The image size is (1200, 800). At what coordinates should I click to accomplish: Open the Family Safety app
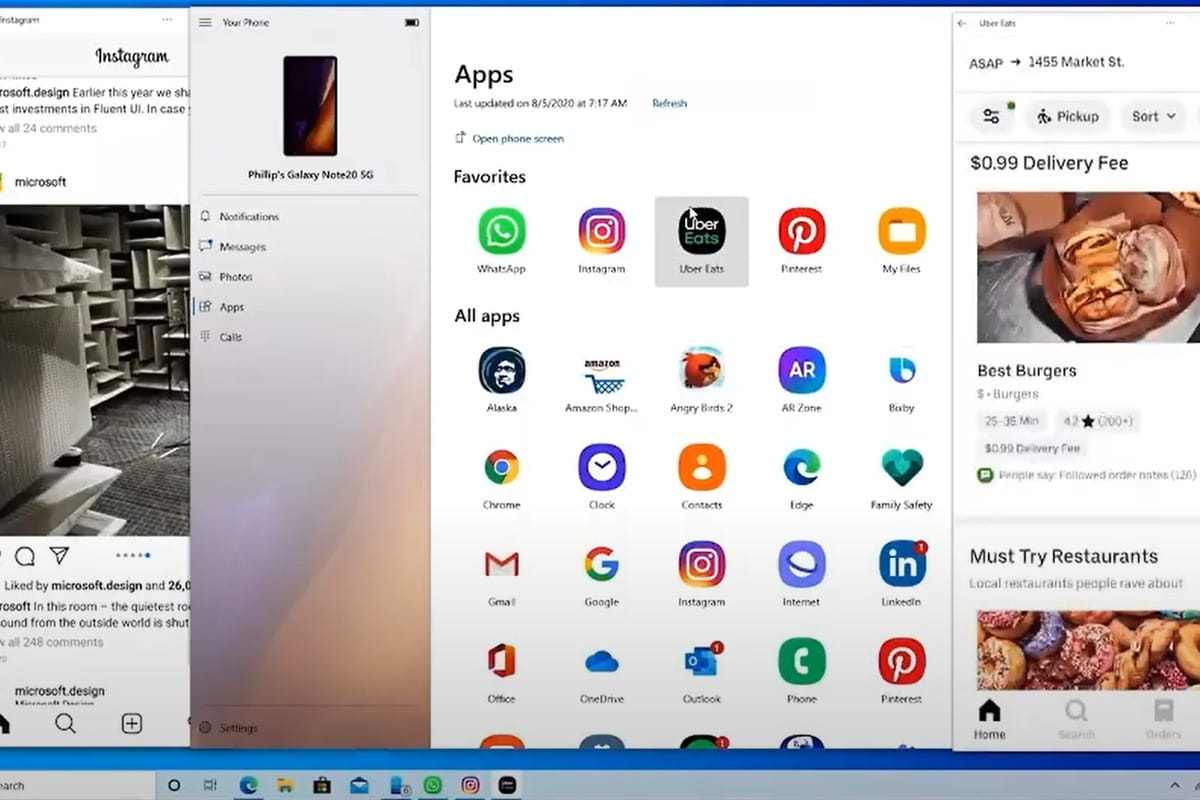tap(901, 466)
